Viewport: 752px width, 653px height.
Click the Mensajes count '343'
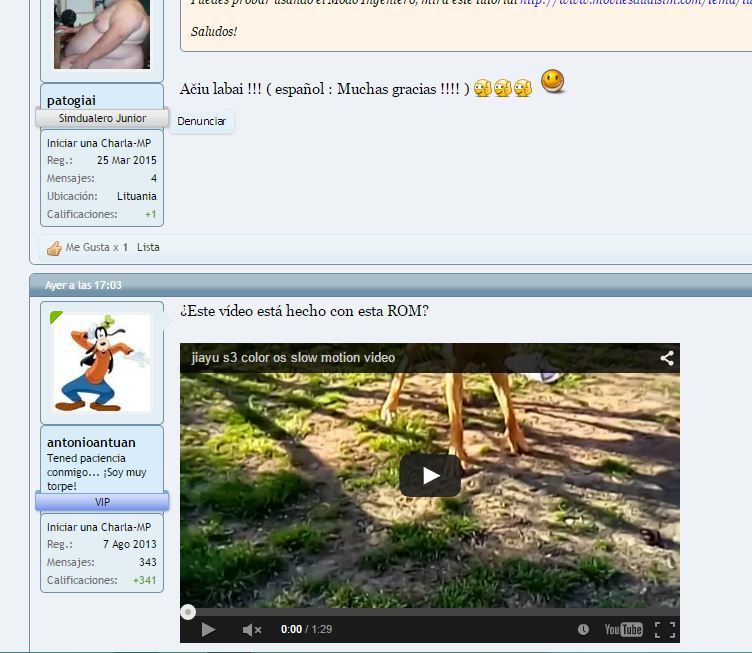point(148,562)
